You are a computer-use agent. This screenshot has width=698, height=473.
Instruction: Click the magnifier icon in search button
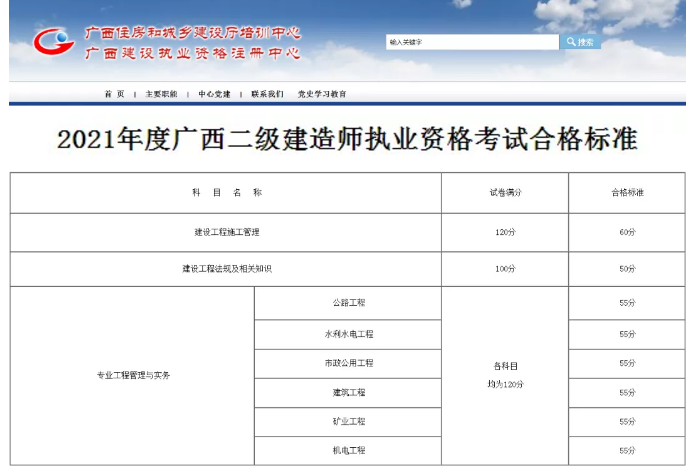571,42
